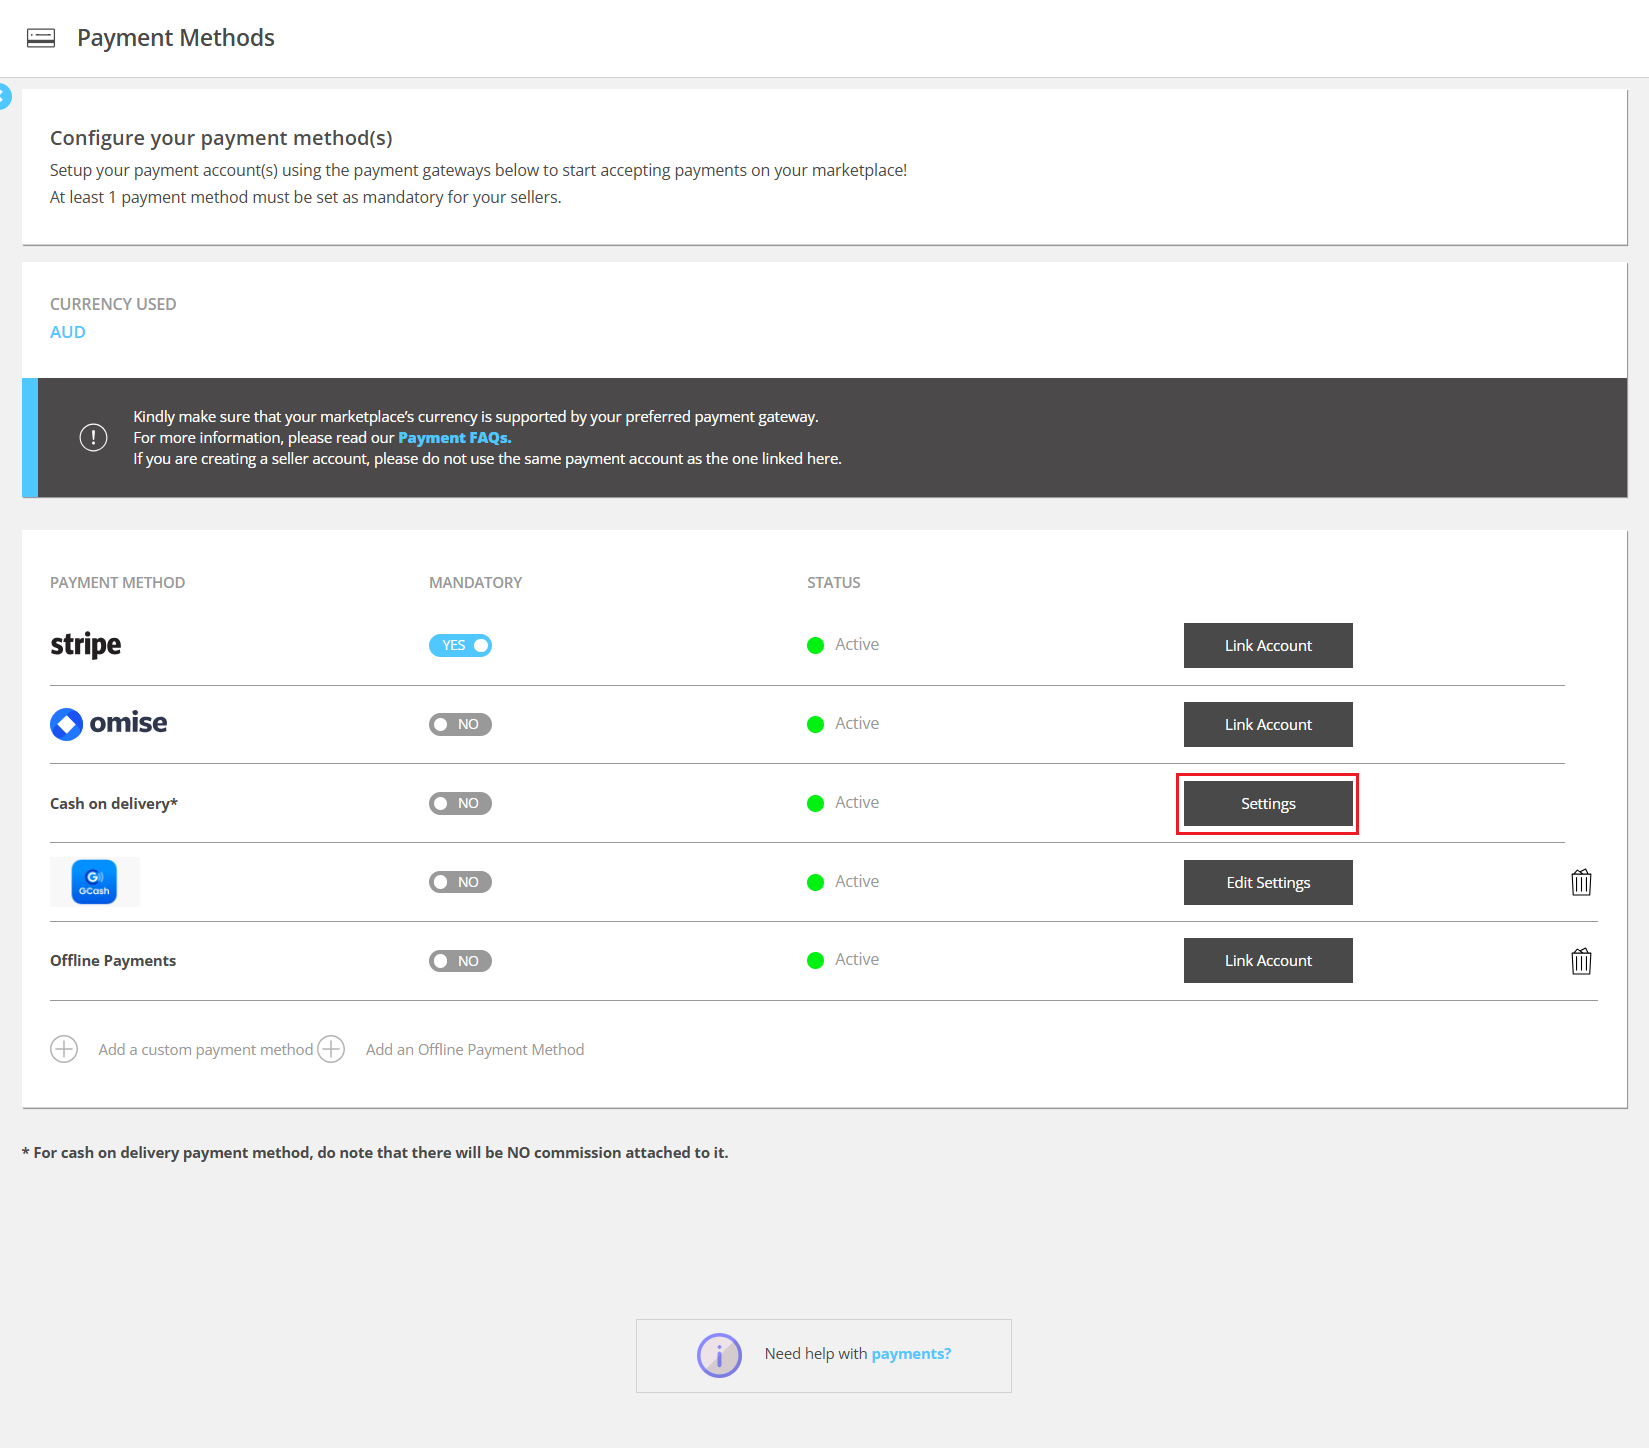Click the PAYMENT METHOD column header
Viewport: 1649px width, 1448px height.
118,583
